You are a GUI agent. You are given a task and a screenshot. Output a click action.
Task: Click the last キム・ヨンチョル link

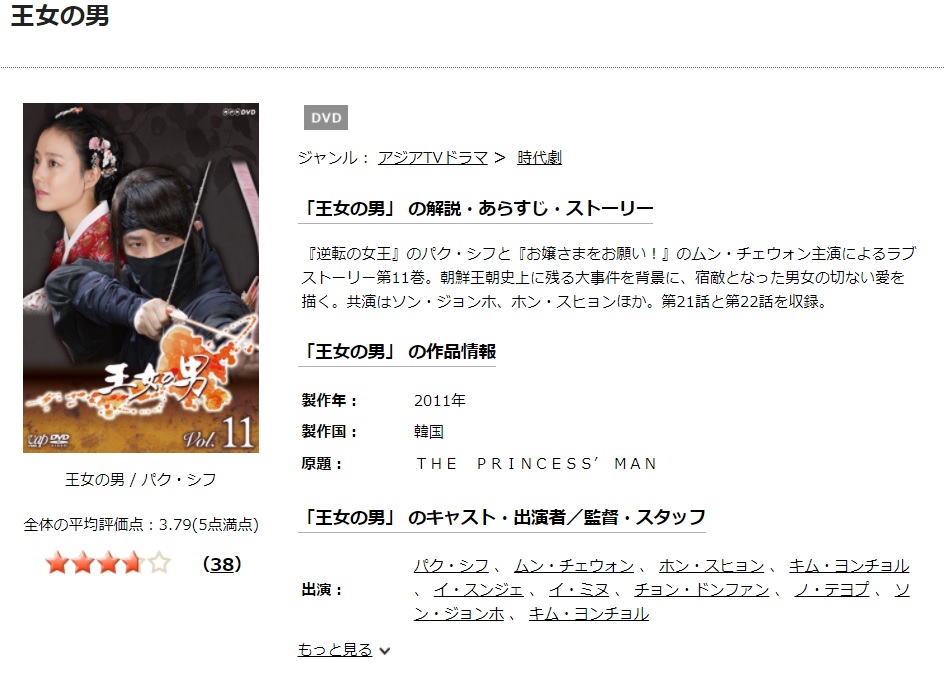coord(589,614)
